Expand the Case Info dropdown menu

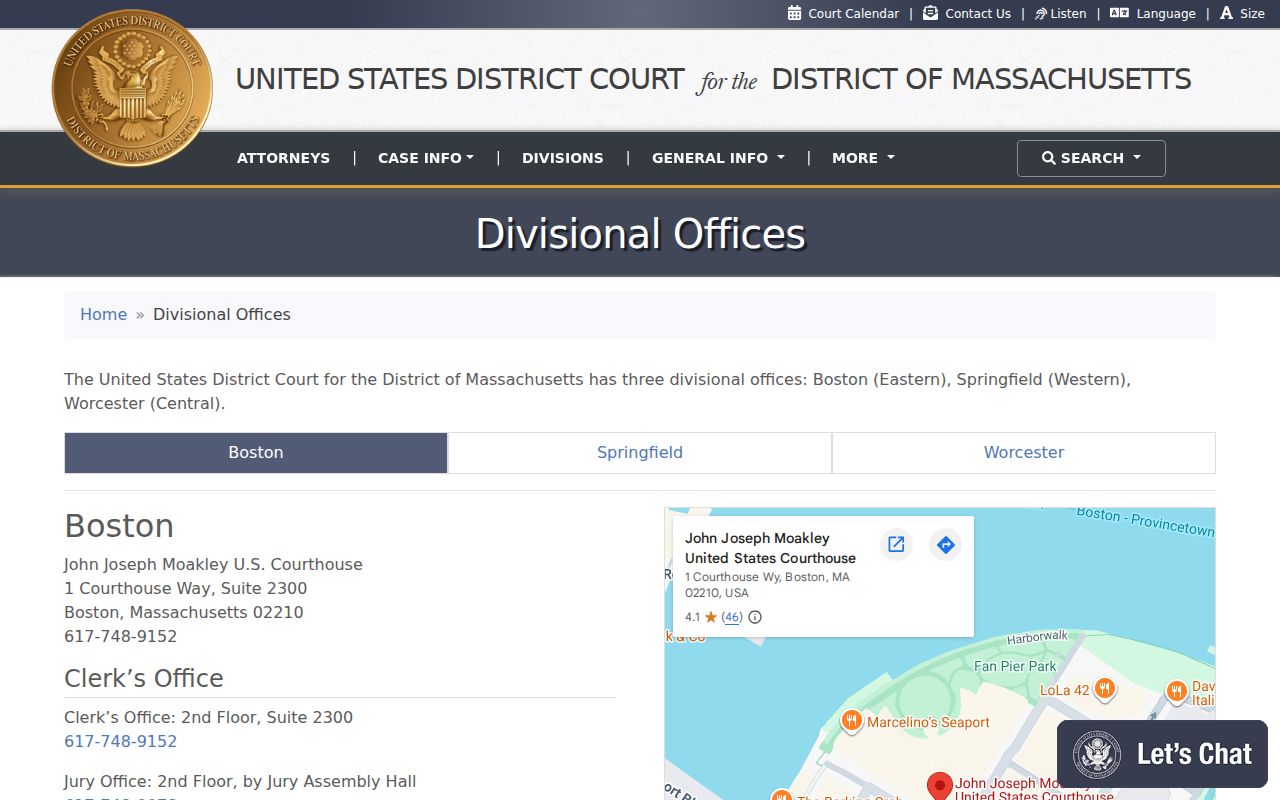pyautogui.click(x=426, y=158)
